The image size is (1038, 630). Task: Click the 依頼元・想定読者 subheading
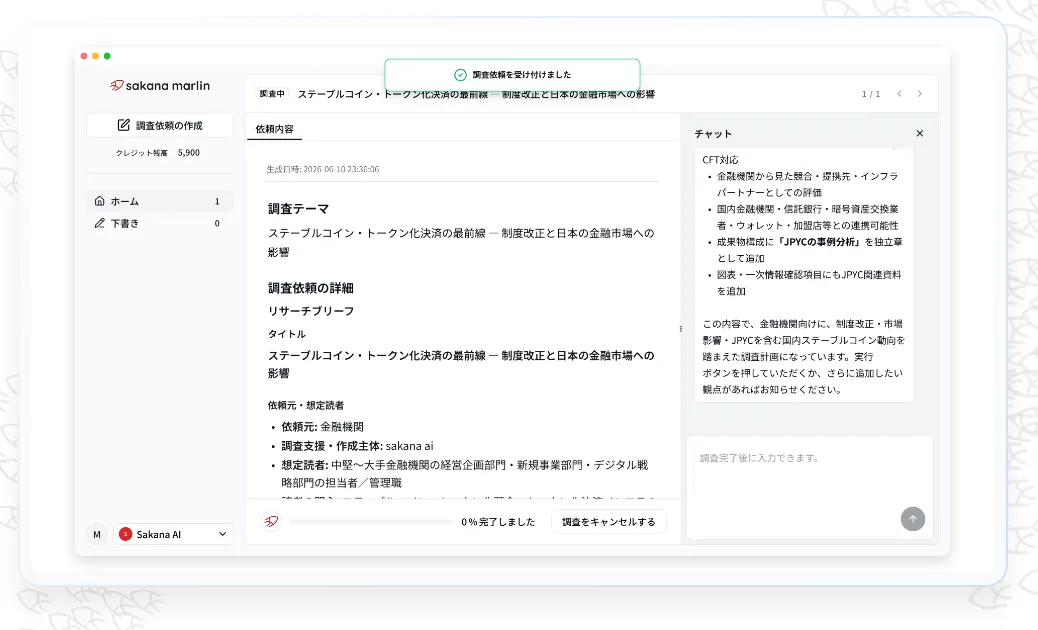pyautogui.click(x=306, y=405)
